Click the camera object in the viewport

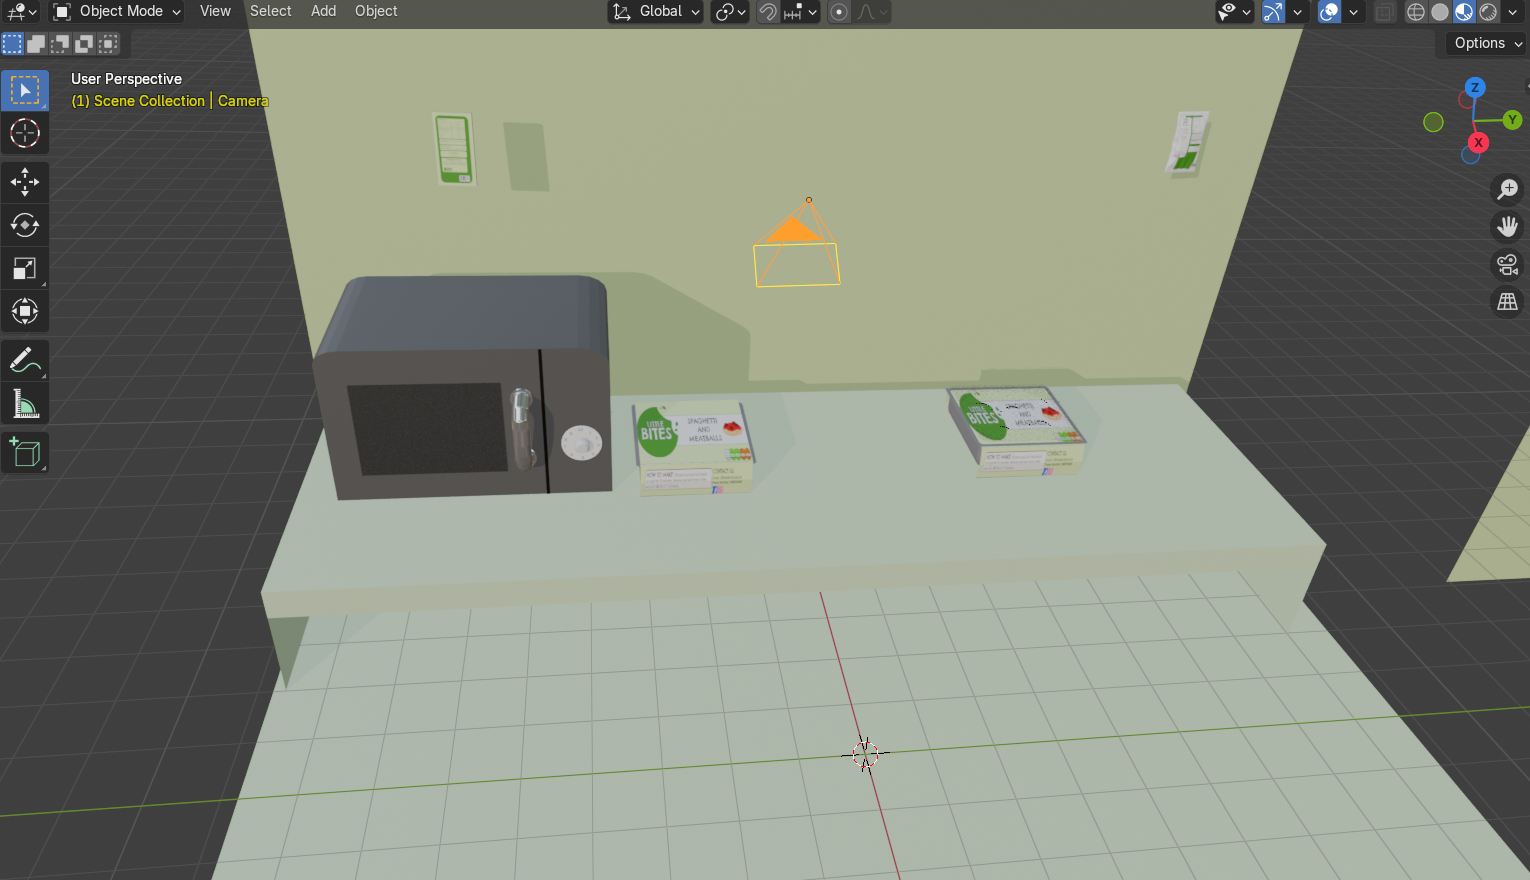(796, 248)
